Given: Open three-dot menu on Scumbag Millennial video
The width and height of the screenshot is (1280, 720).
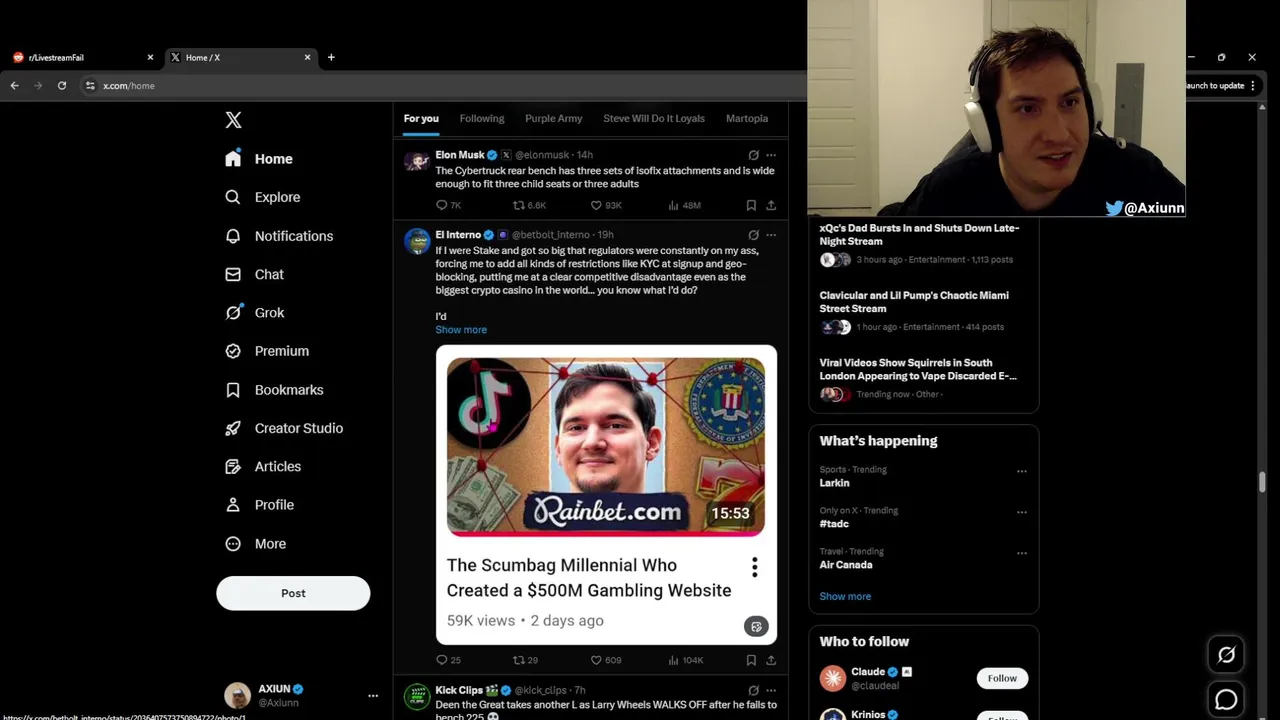Looking at the screenshot, I should [x=755, y=568].
